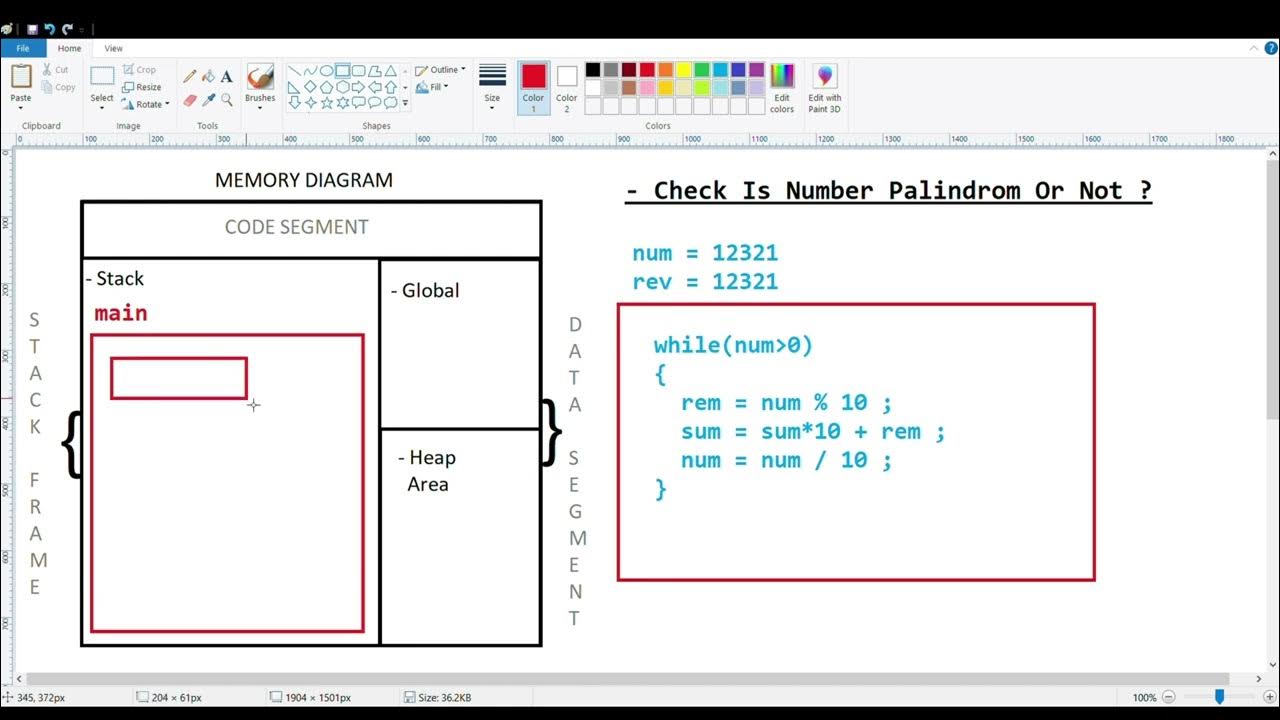Choose the Rounded rectangle shape
The height and width of the screenshot is (720, 1280).
pyautogui.click(x=358, y=71)
